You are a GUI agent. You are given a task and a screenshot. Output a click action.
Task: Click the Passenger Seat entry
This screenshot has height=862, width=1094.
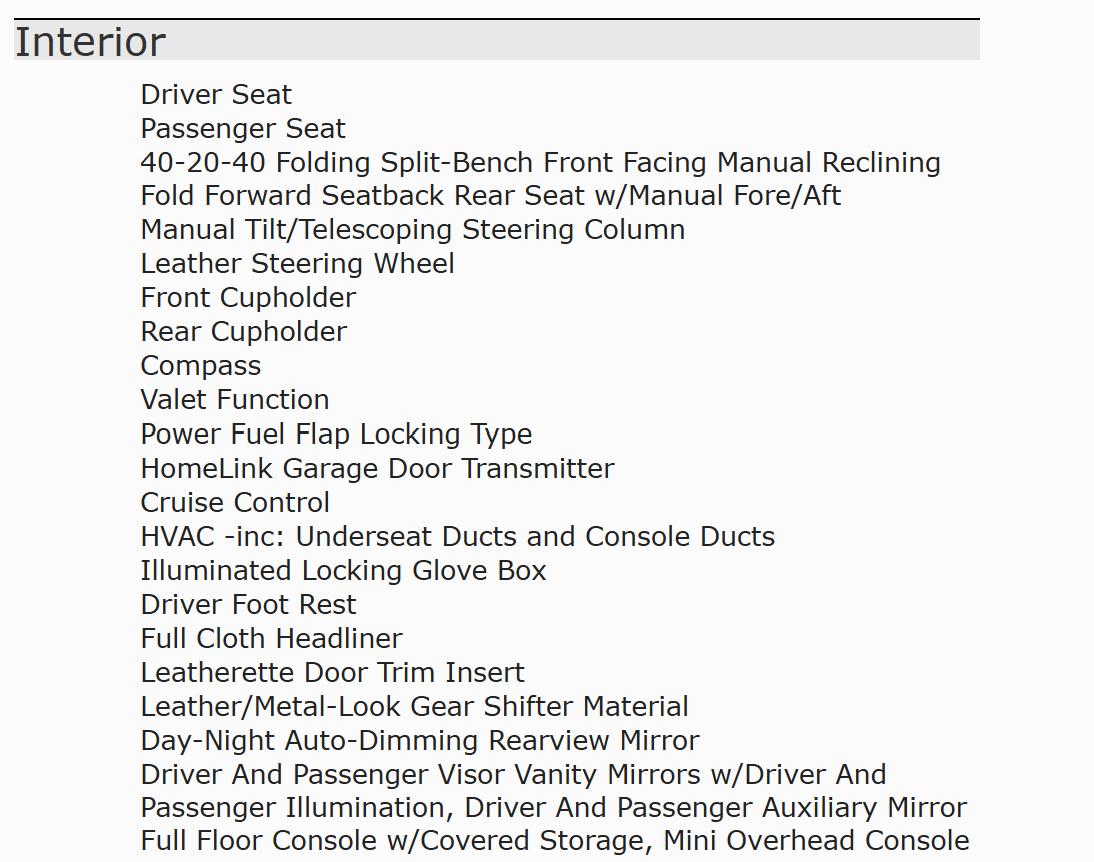243,128
